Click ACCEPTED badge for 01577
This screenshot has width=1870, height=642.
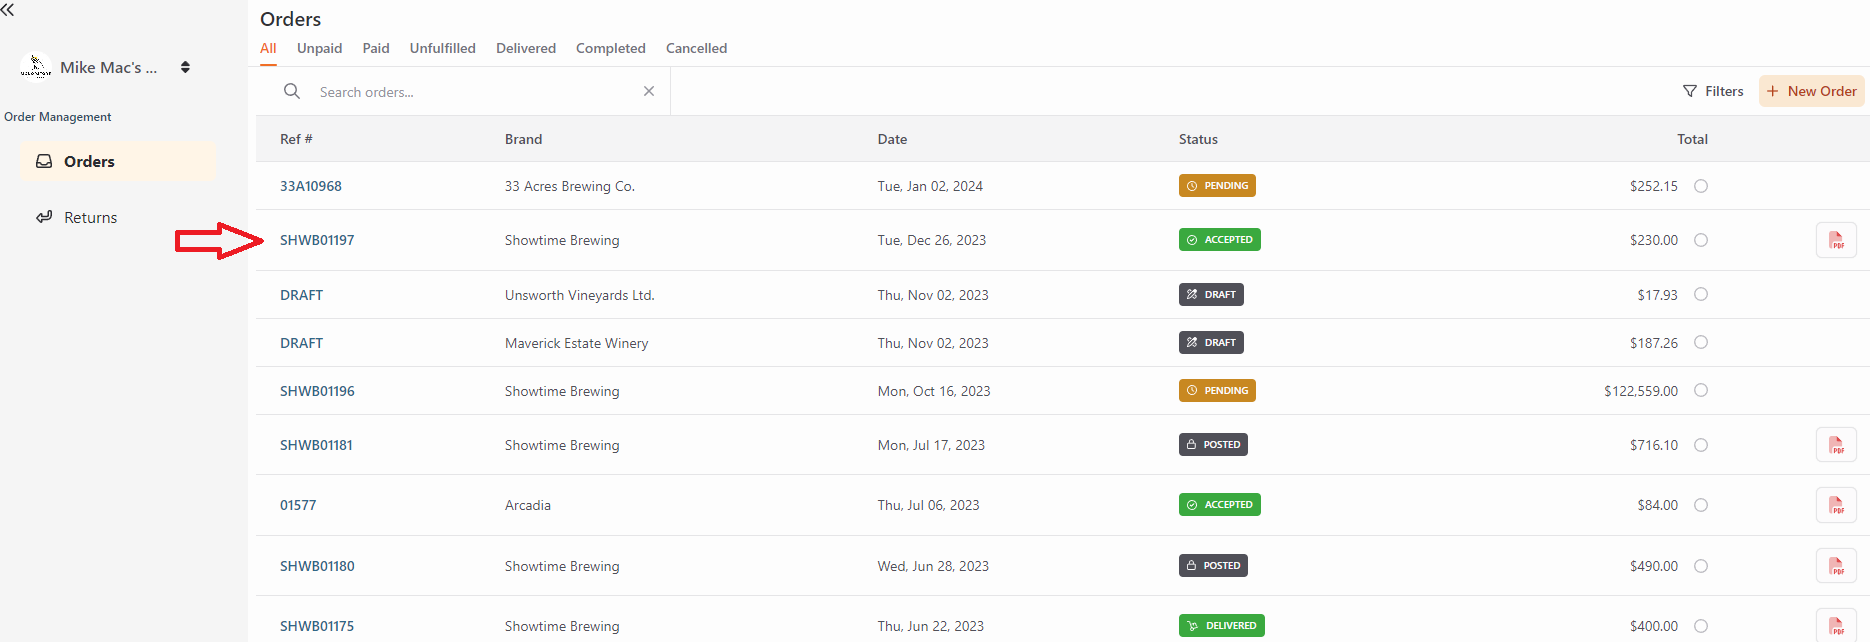(1219, 505)
